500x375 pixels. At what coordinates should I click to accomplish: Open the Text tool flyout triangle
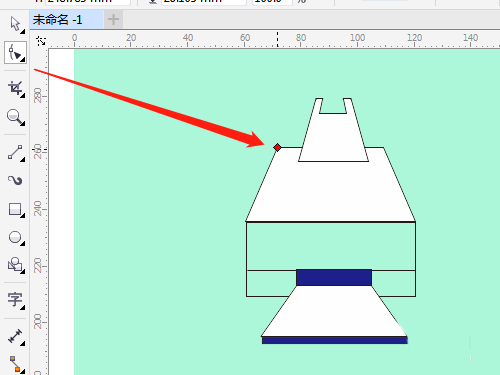pyautogui.click(x=23, y=308)
